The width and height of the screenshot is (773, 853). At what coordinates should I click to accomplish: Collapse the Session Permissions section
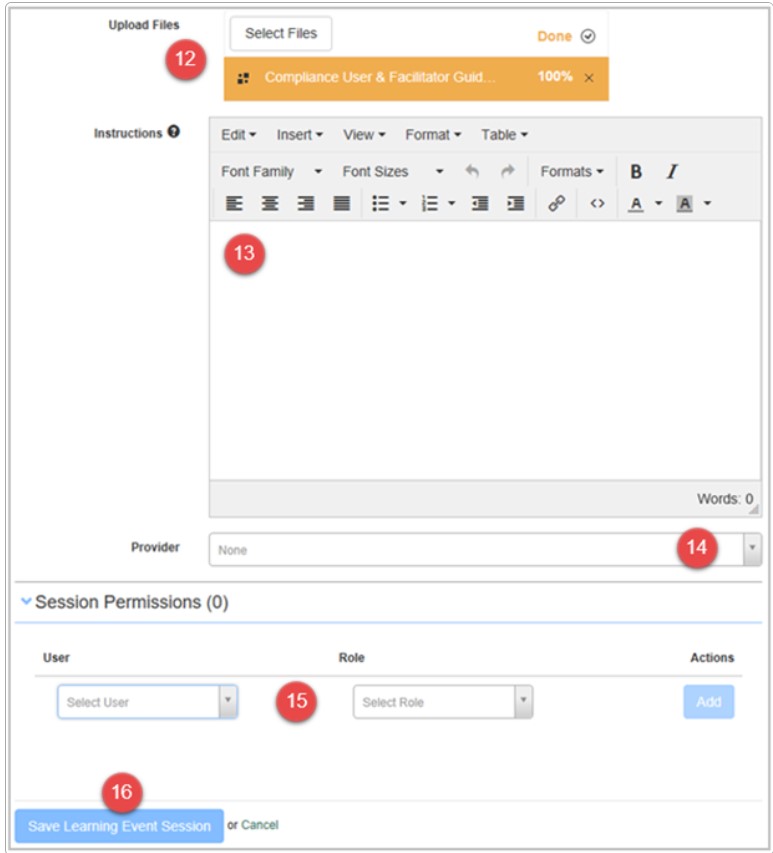[26, 602]
